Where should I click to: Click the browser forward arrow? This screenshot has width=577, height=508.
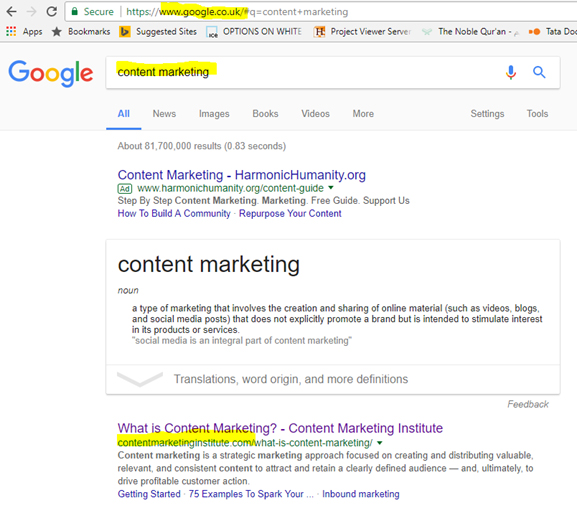[x=32, y=12]
